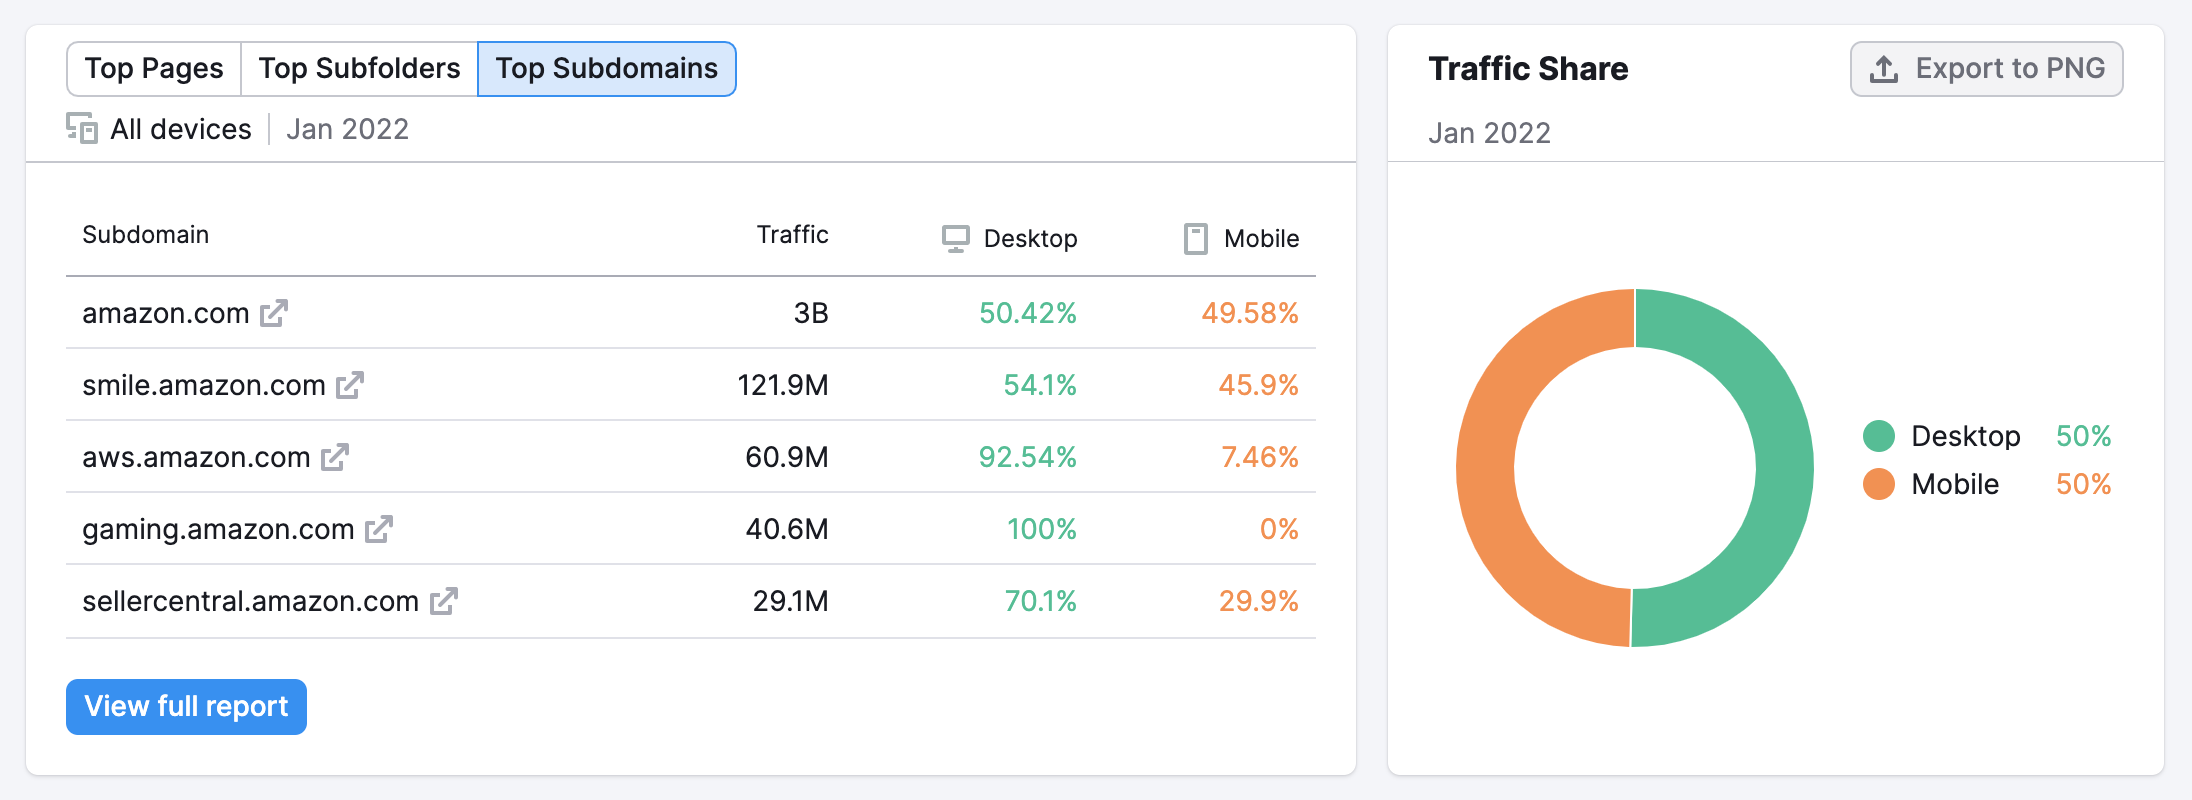Click the All devices icon
Image resolution: width=2192 pixels, height=800 pixels.
[82, 128]
